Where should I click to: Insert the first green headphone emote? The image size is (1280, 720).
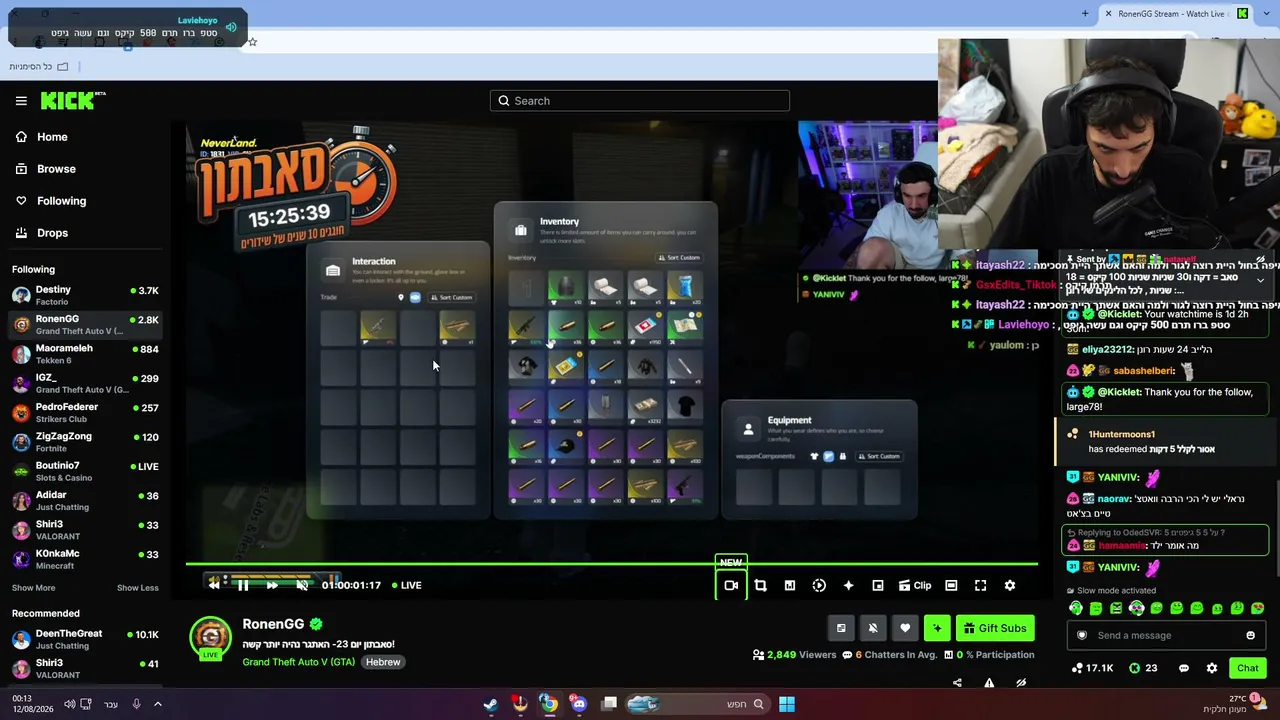coord(1076,608)
